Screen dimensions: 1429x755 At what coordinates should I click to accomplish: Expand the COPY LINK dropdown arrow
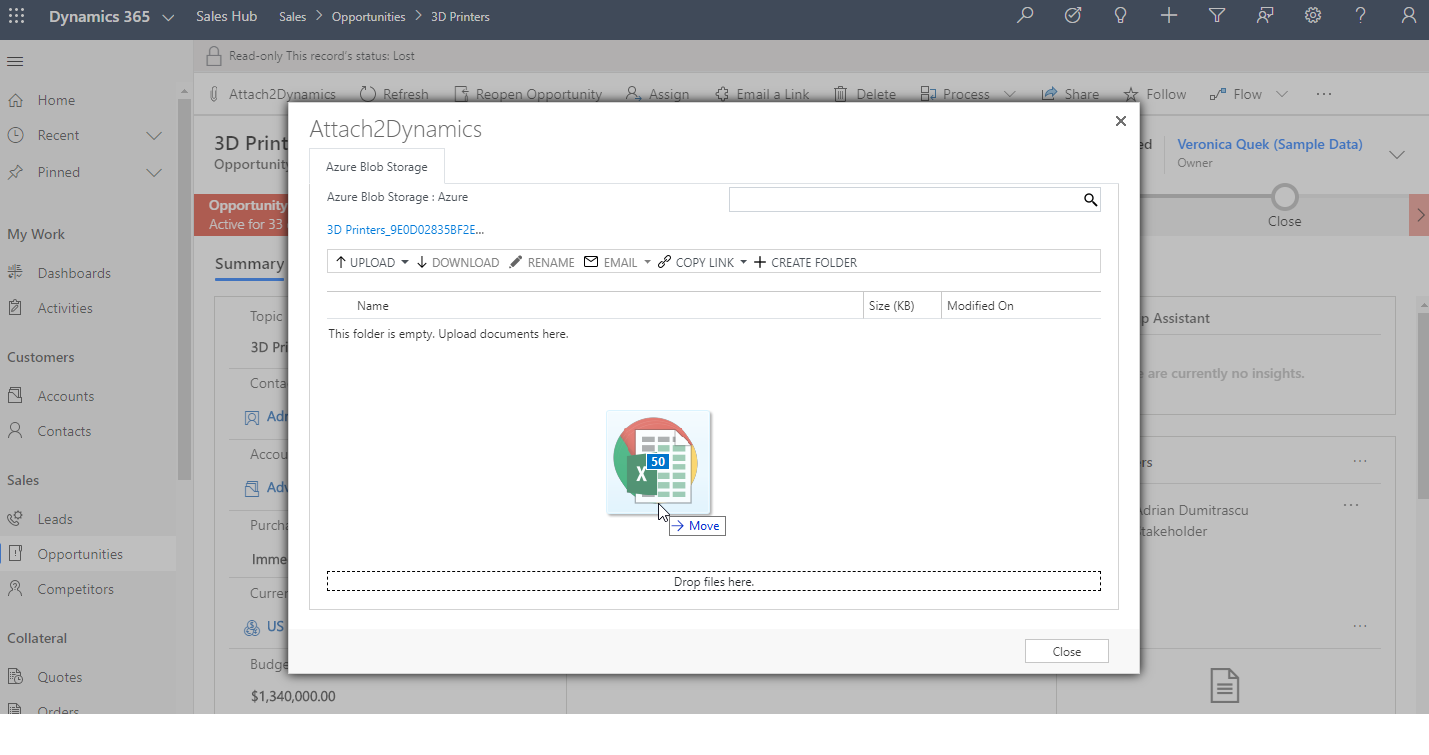pos(743,262)
